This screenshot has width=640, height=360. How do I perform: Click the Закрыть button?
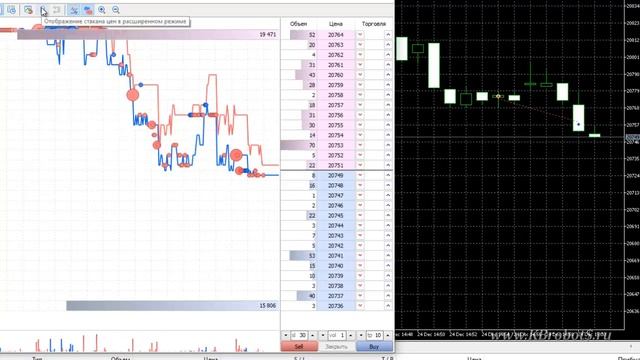[336, 346]
